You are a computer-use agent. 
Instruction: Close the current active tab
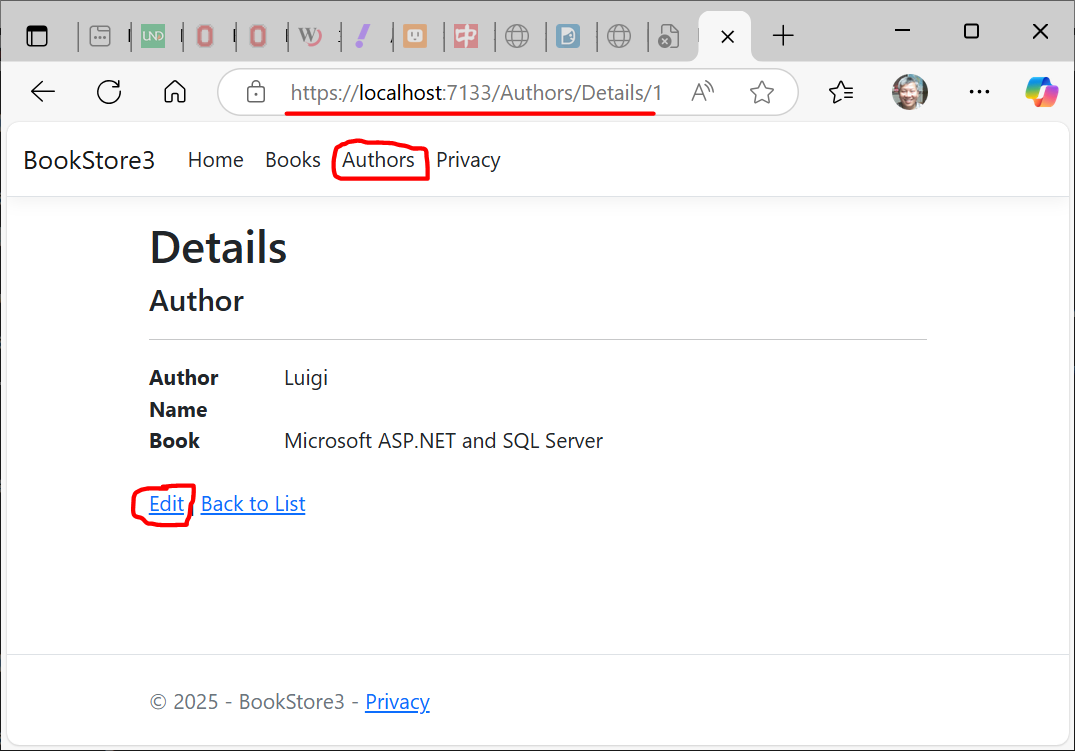pyautogui.click(x=728, y=37)
